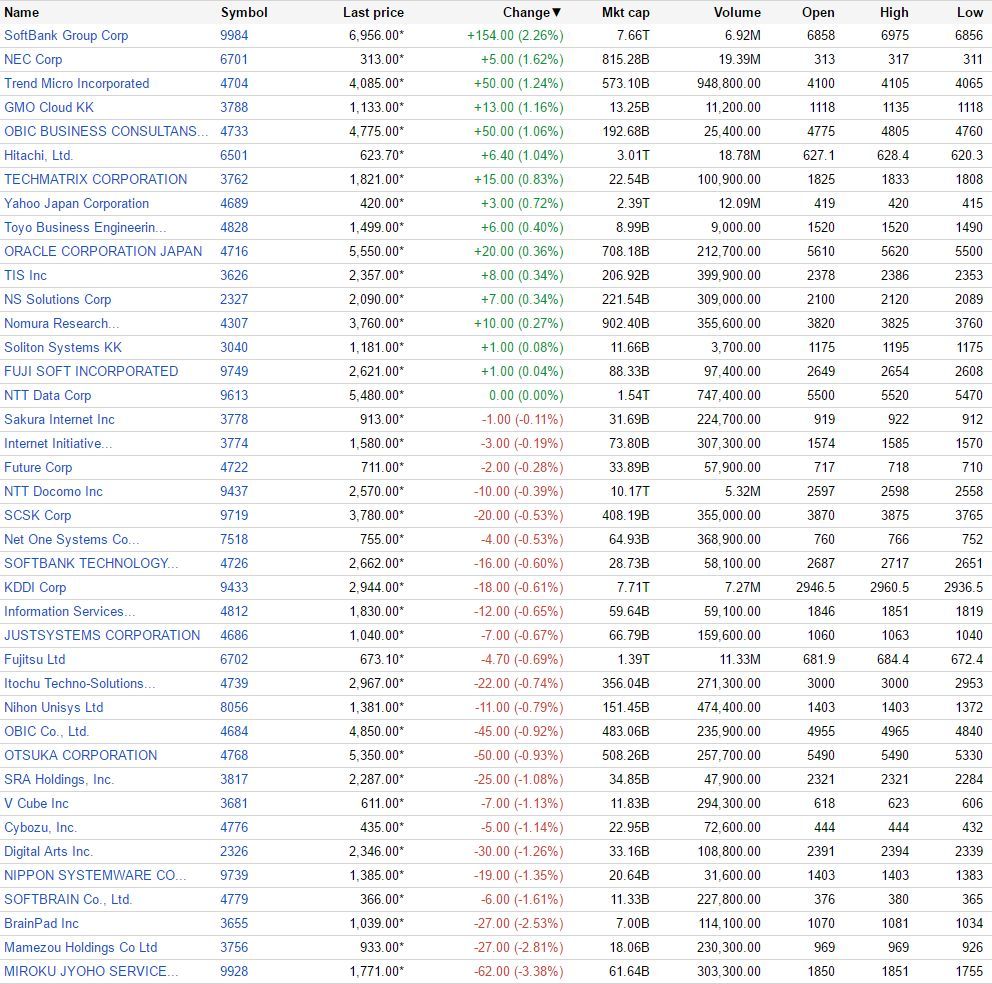Viewport: 992px width, 984px height.
Task: Open ORACLE CORPORATION JAPAN link
Action: tap(103, 251)
